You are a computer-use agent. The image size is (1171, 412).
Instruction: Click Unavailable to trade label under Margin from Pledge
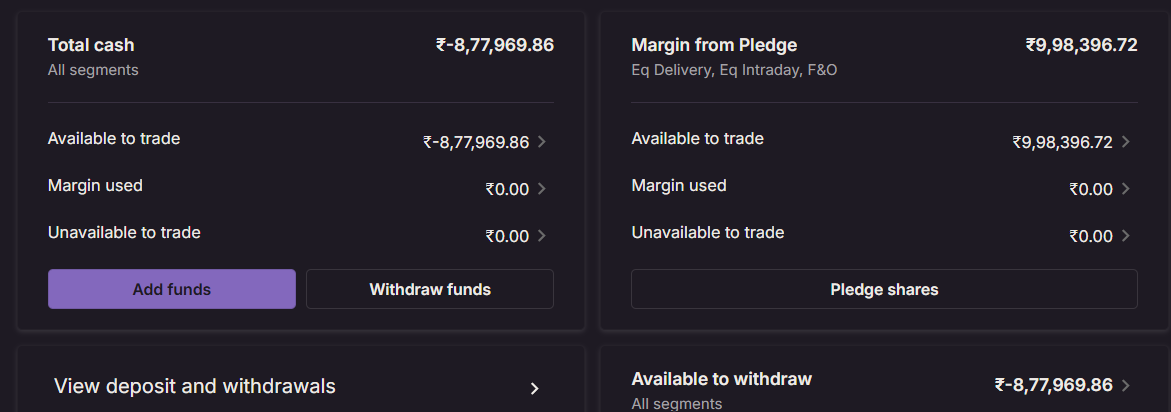point(707,232)
